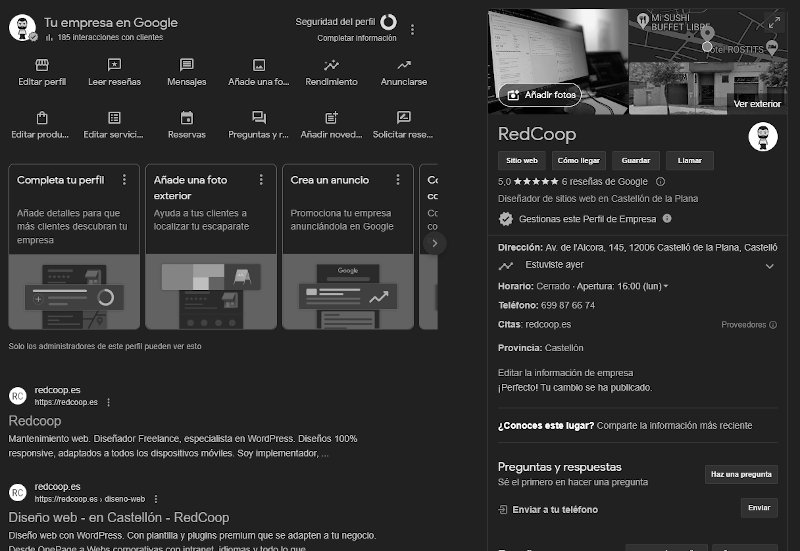Viewport: 800px width, 551px height.
Task: Open three-dot menu on Completa tu perfil card
Action: pyautogui.click(x=124, y=180)
